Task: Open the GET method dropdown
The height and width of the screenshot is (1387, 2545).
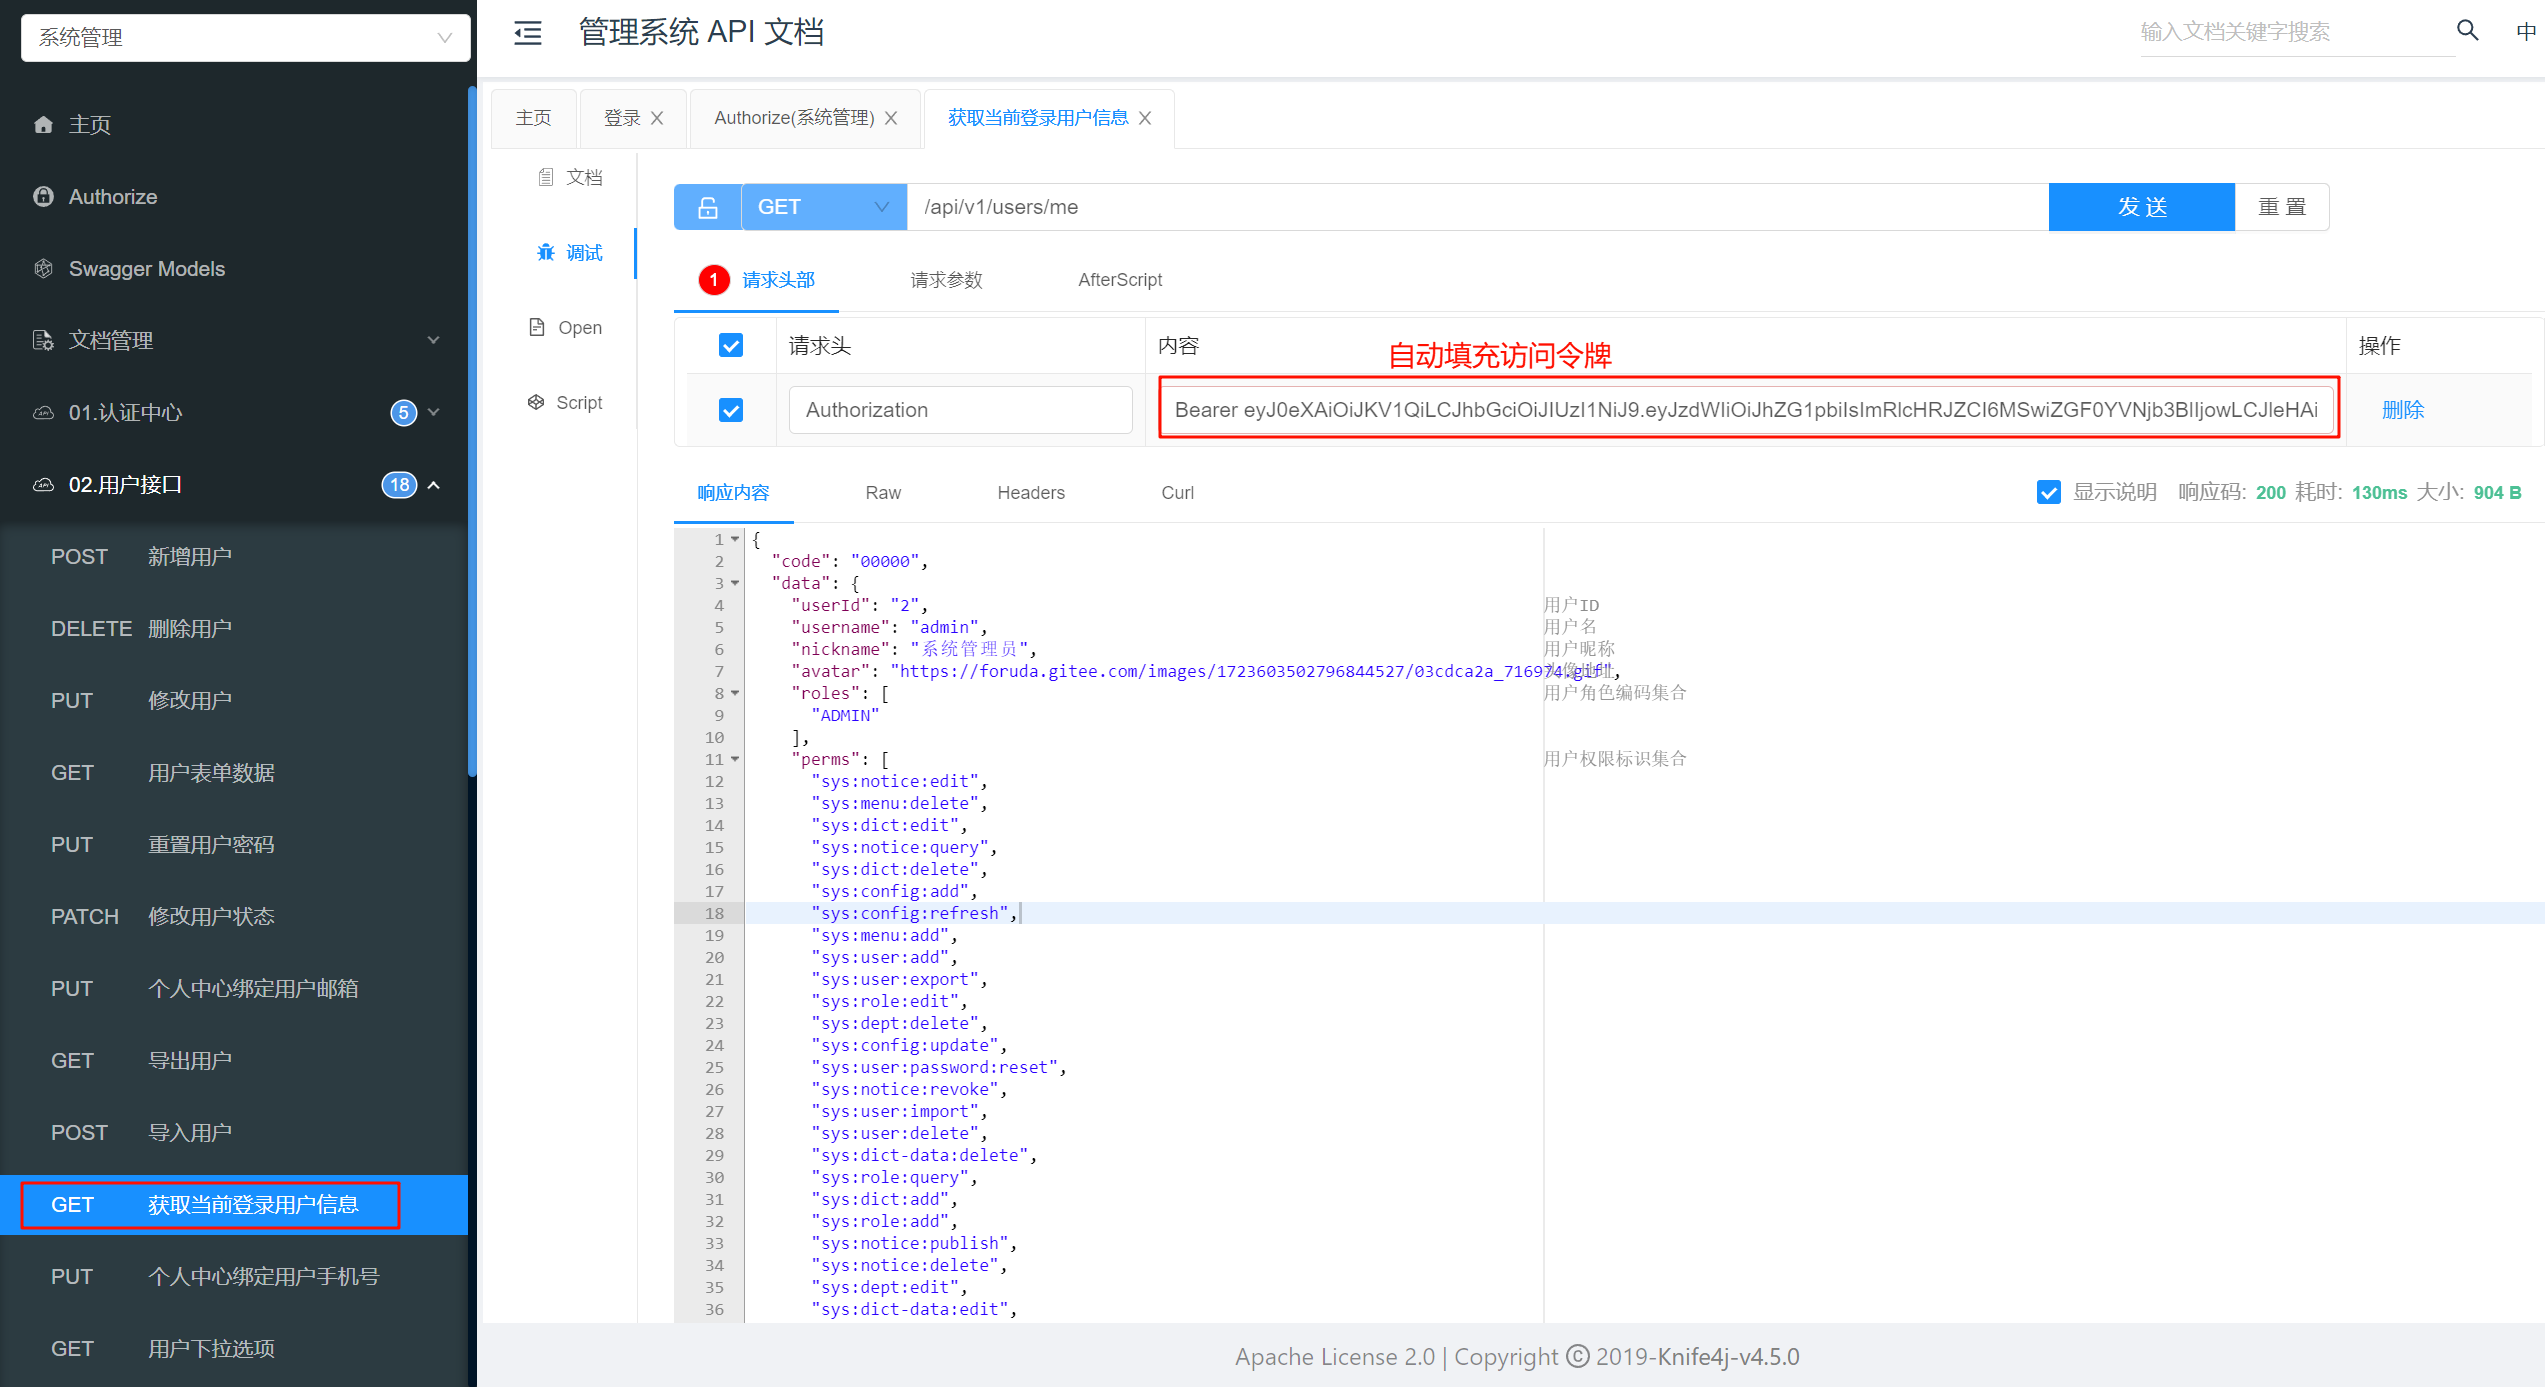Action: 823,207
